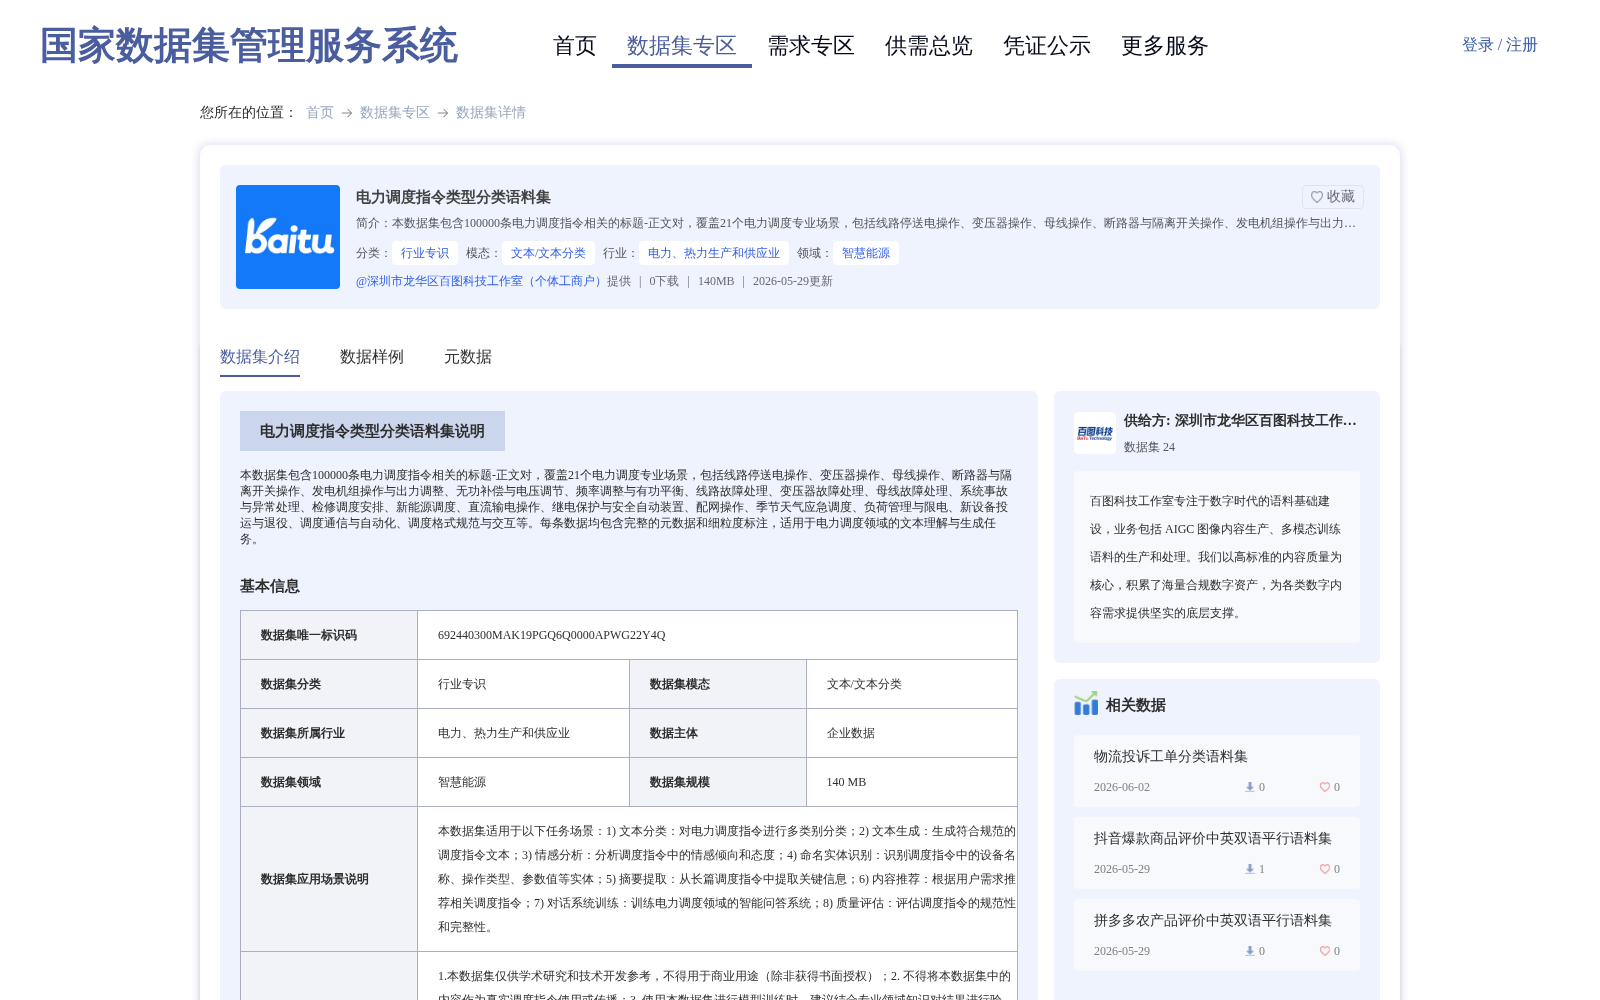The width and height of the screenshot is (1600, 1000).
Task: Switch to the 数据集介绍 tab
Action: tap(260, 357)
